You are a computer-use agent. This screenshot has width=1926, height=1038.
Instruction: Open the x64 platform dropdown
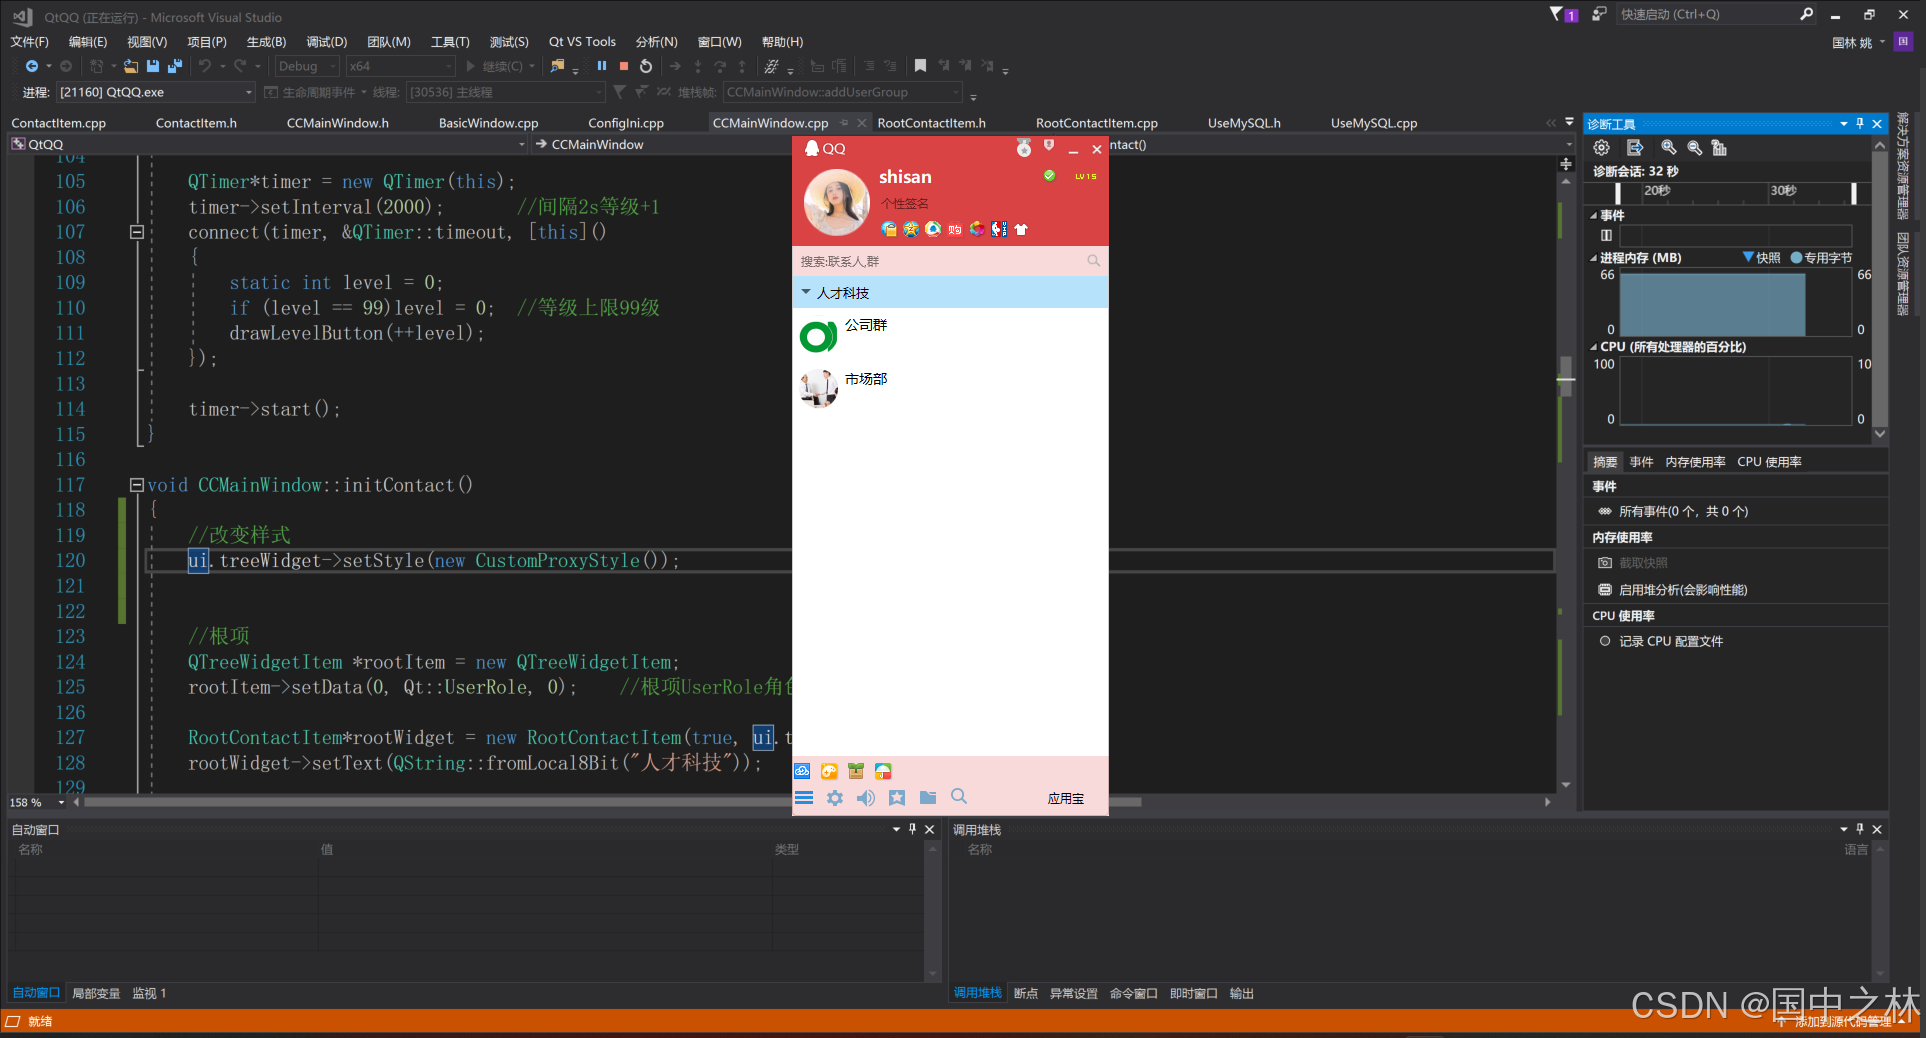(x=400, y=66)
